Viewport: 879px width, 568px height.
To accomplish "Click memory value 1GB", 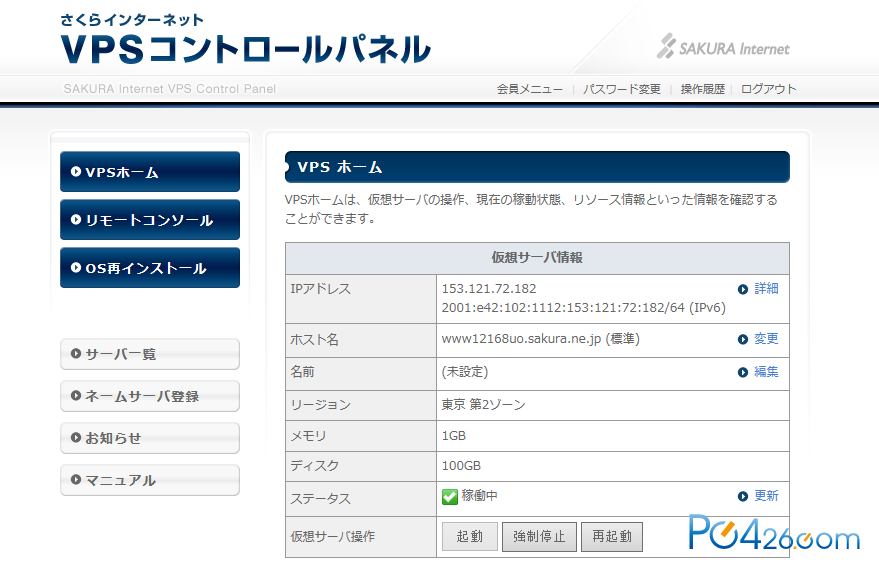I will [454, 436].
